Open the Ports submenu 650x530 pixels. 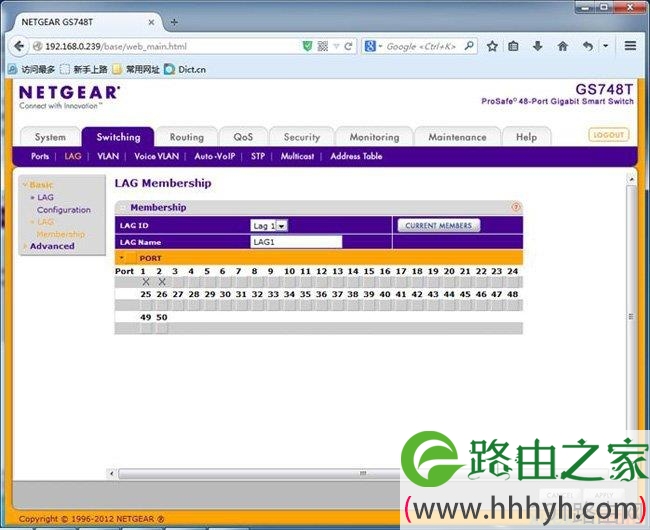coord(40,156)
